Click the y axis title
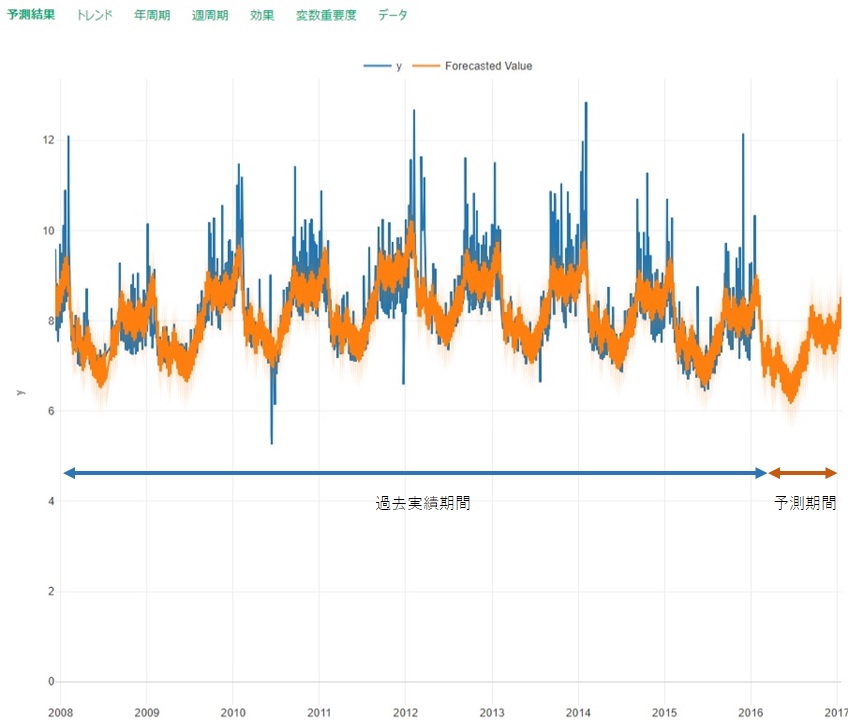Viewport: 850px width, 720px height. pos(20,392)
